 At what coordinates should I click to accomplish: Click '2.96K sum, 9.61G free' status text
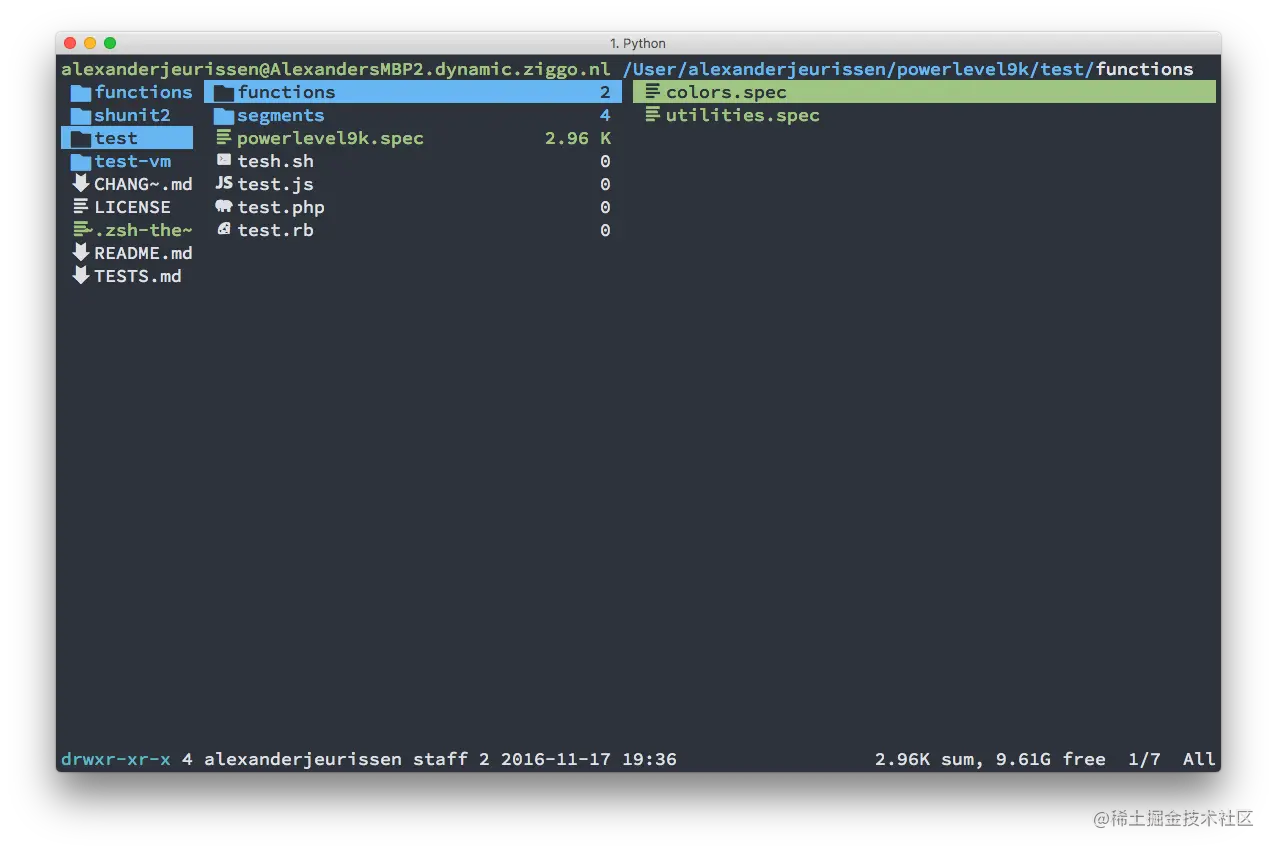click(x=990, y=759)
